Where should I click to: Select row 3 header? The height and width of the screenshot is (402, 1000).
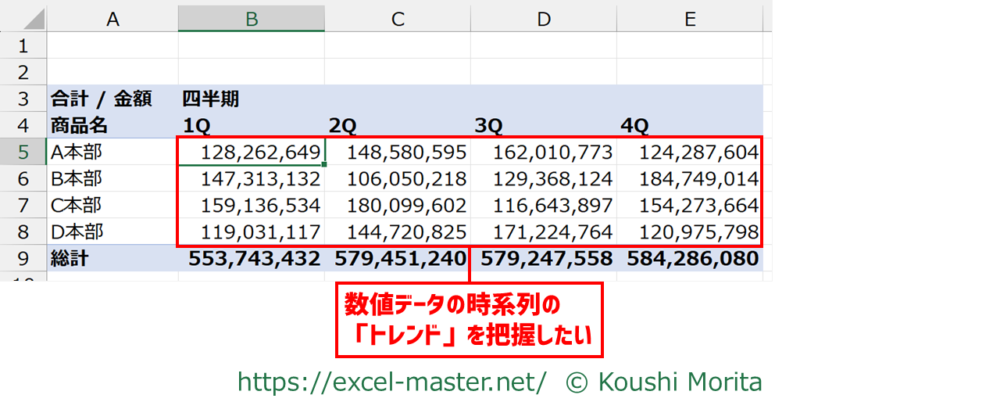coord(22,98)
